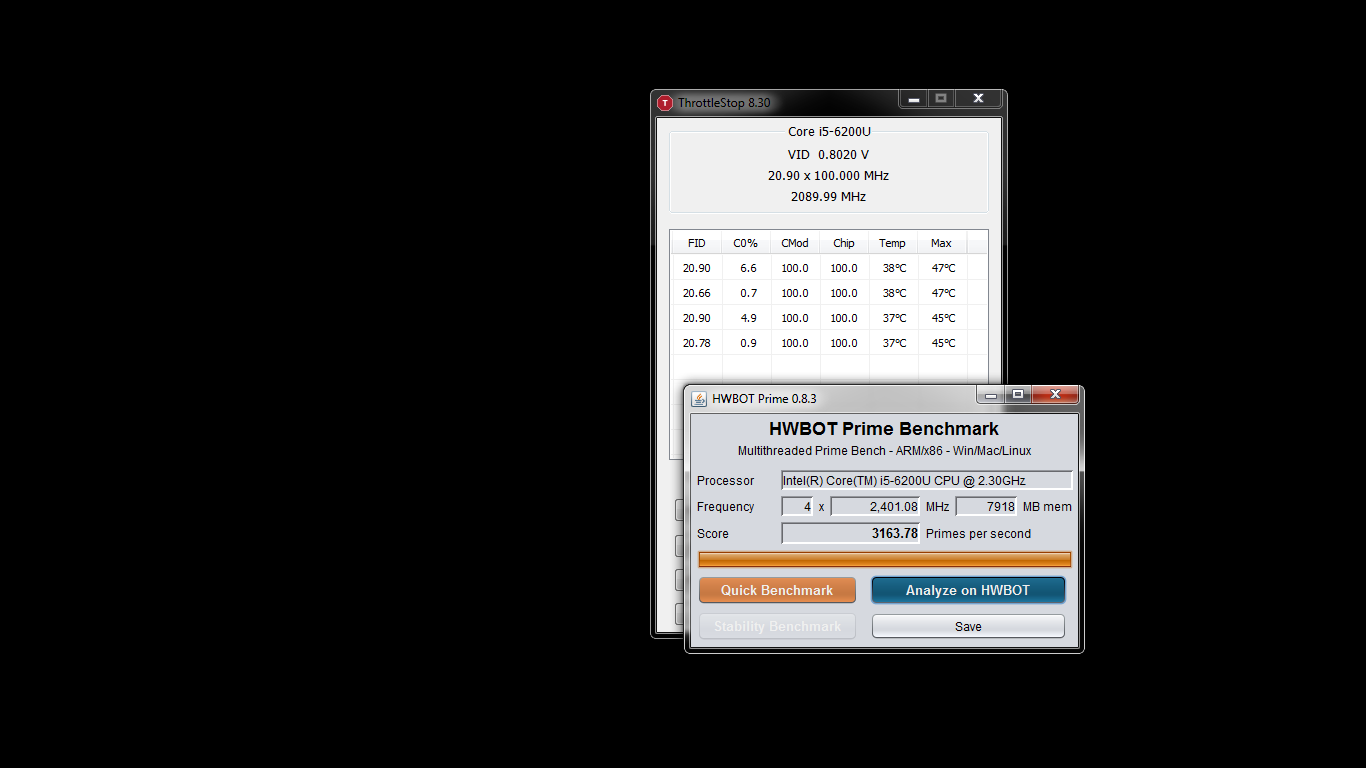1366x768 pixels.
Task: Close the ThrottleStop 8.30 window
Action: point(978,98)
